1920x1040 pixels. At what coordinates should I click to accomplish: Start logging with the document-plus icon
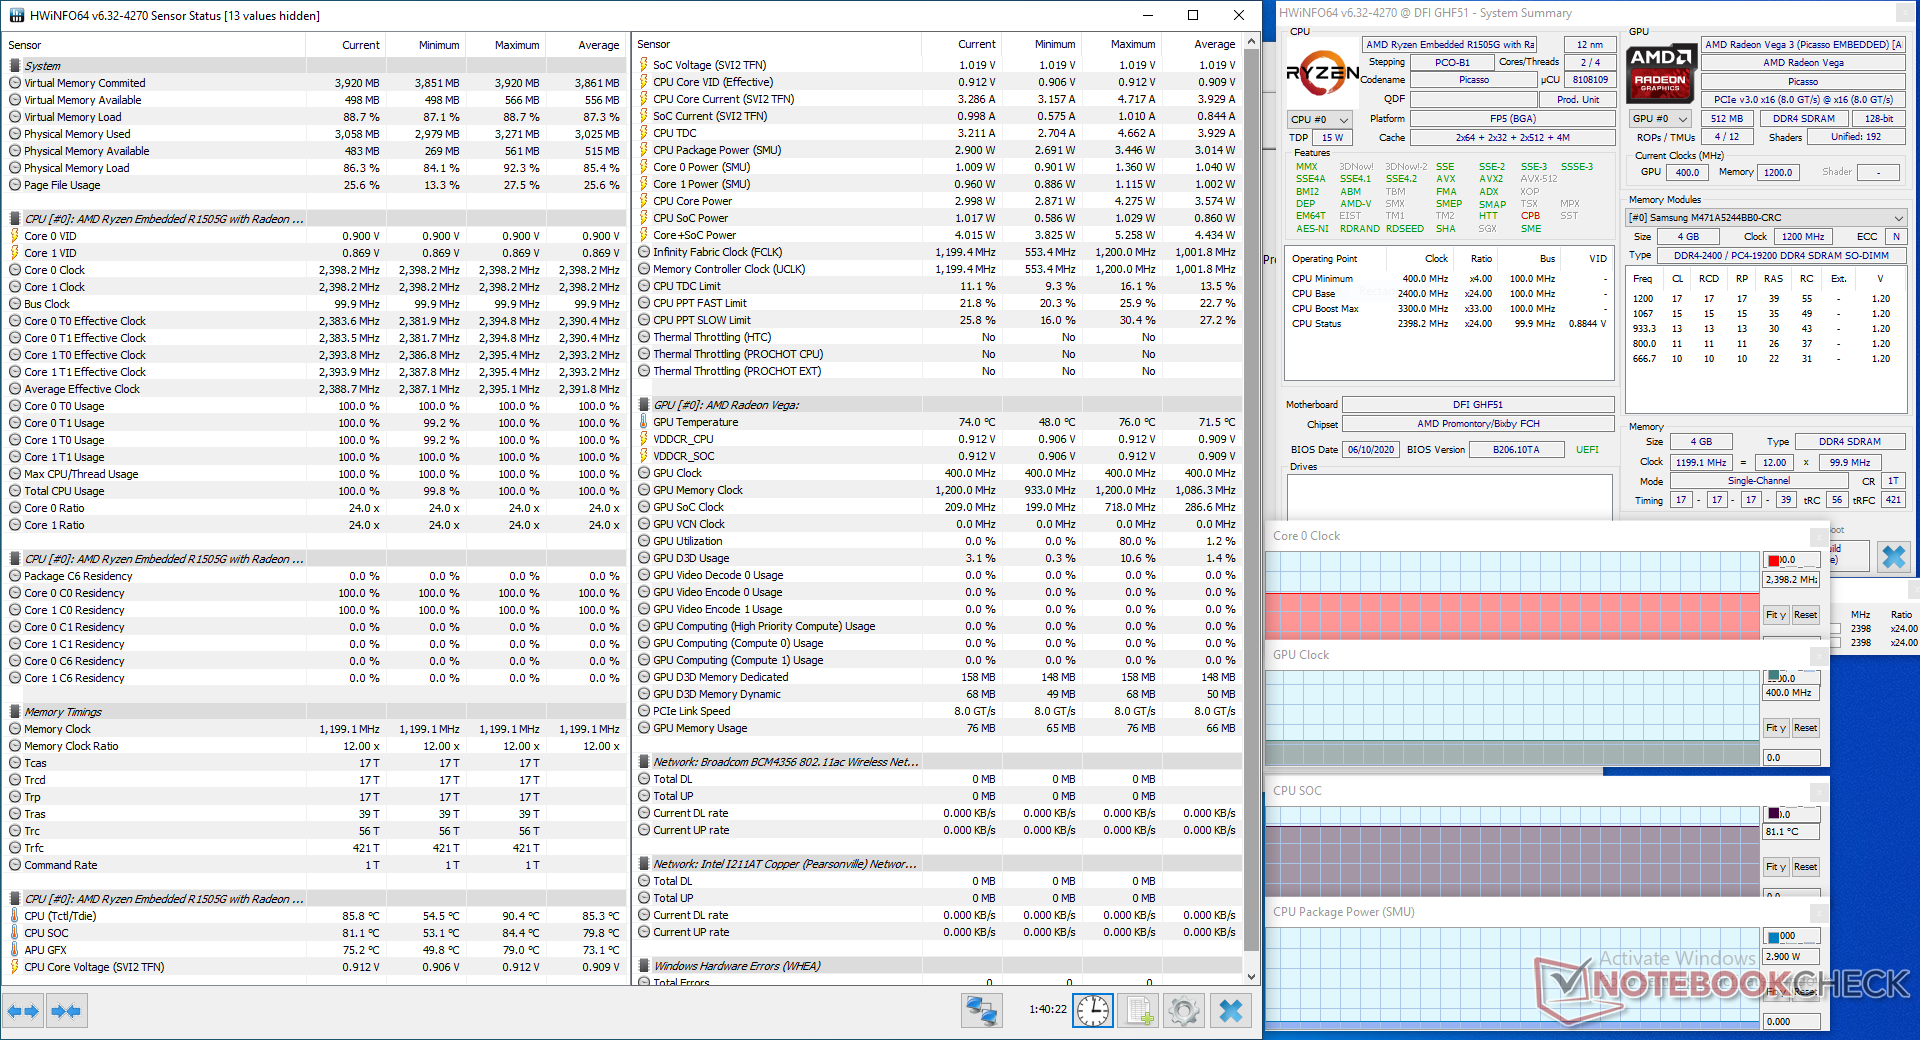[x=1139, y=1012]
